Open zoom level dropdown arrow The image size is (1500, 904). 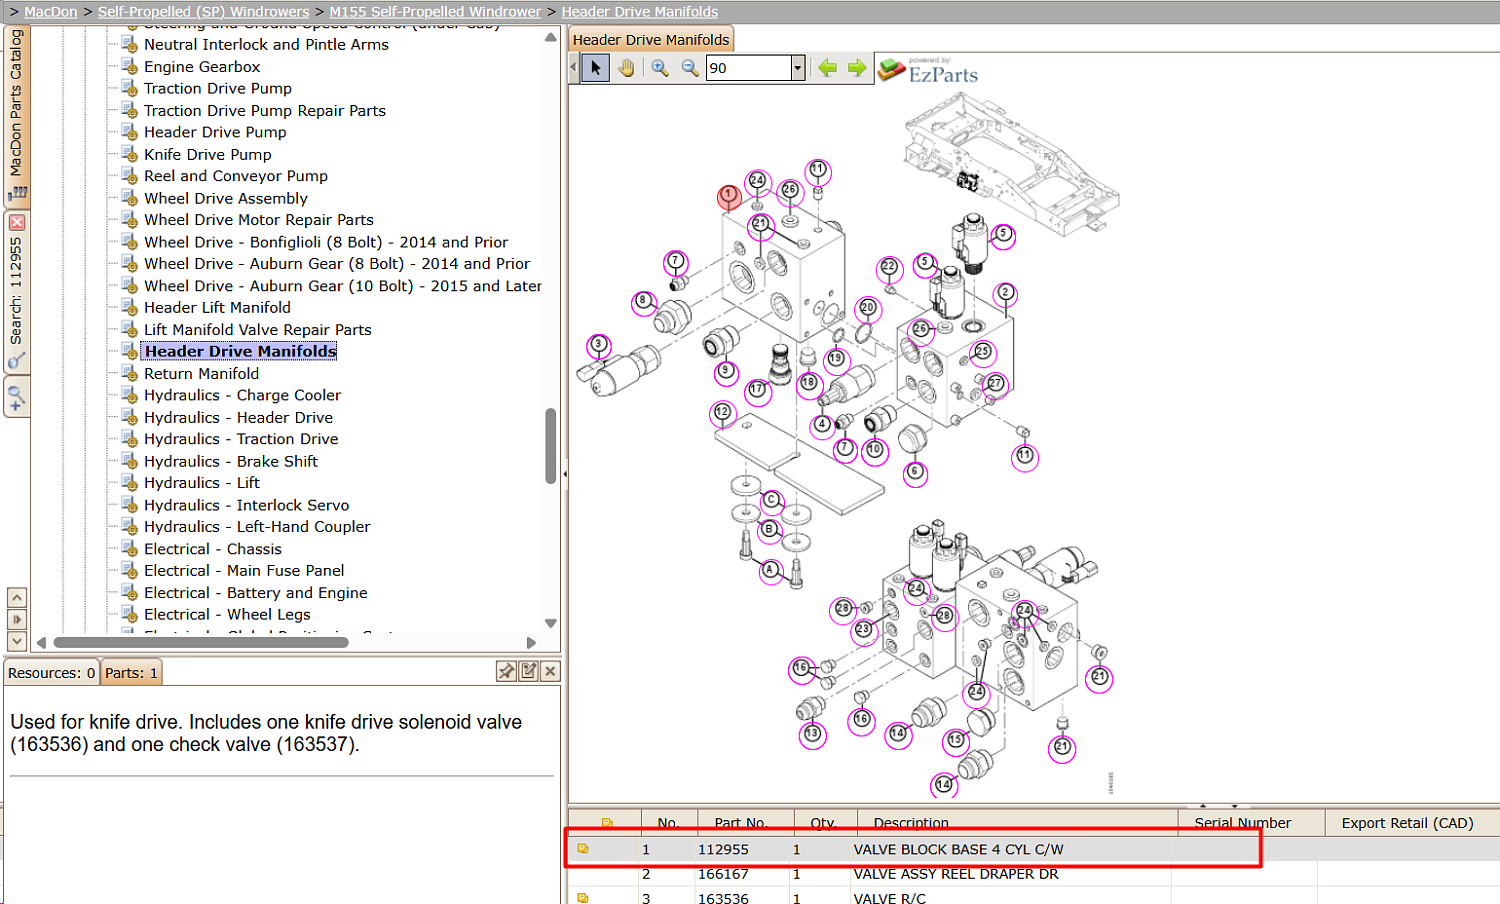797,68
